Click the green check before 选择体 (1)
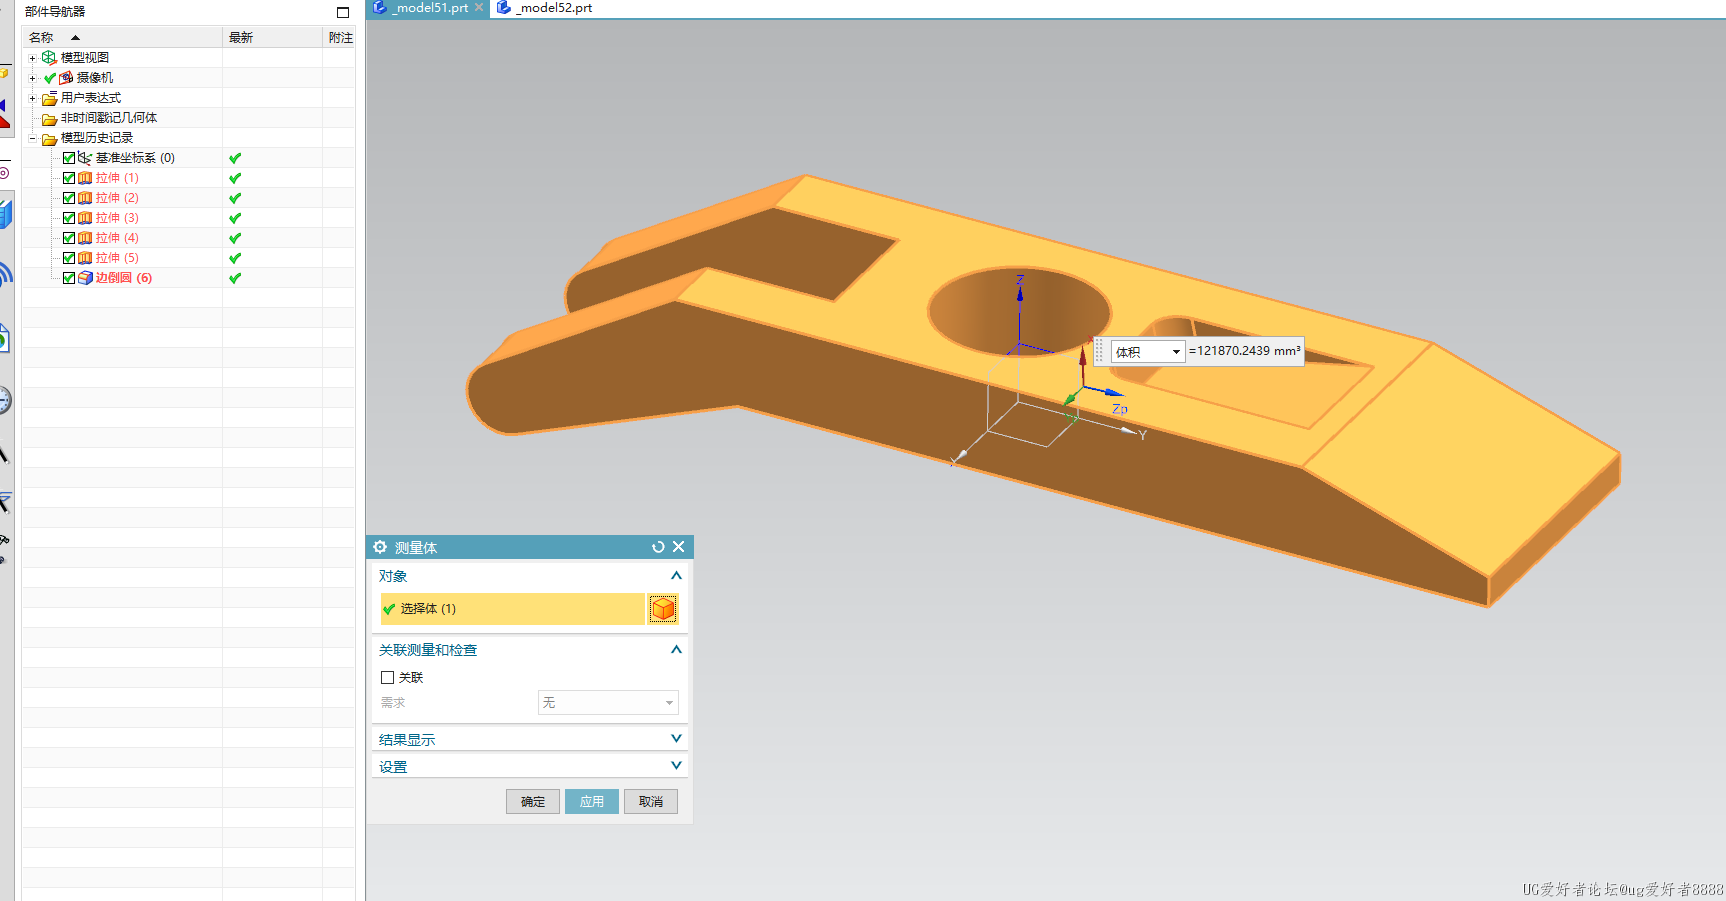This screenshot has height=901, width=1726. (389, 608)
